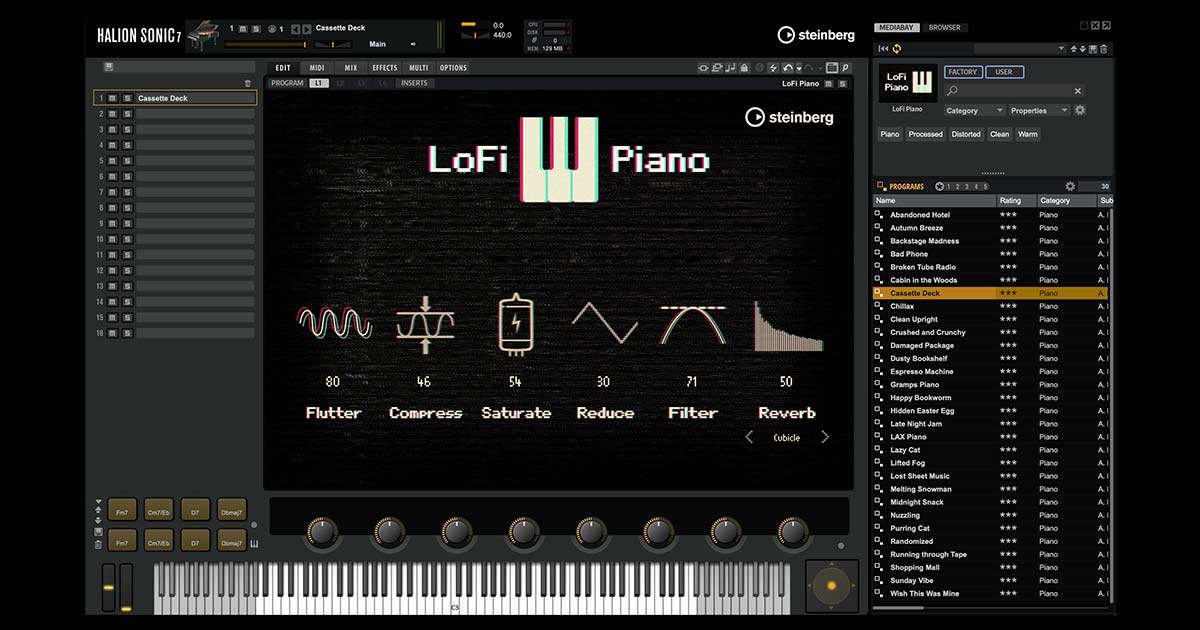Click the trash icon above slot list
The width and height of the screenshot is (1200, 630).
(x=248, y=83)
